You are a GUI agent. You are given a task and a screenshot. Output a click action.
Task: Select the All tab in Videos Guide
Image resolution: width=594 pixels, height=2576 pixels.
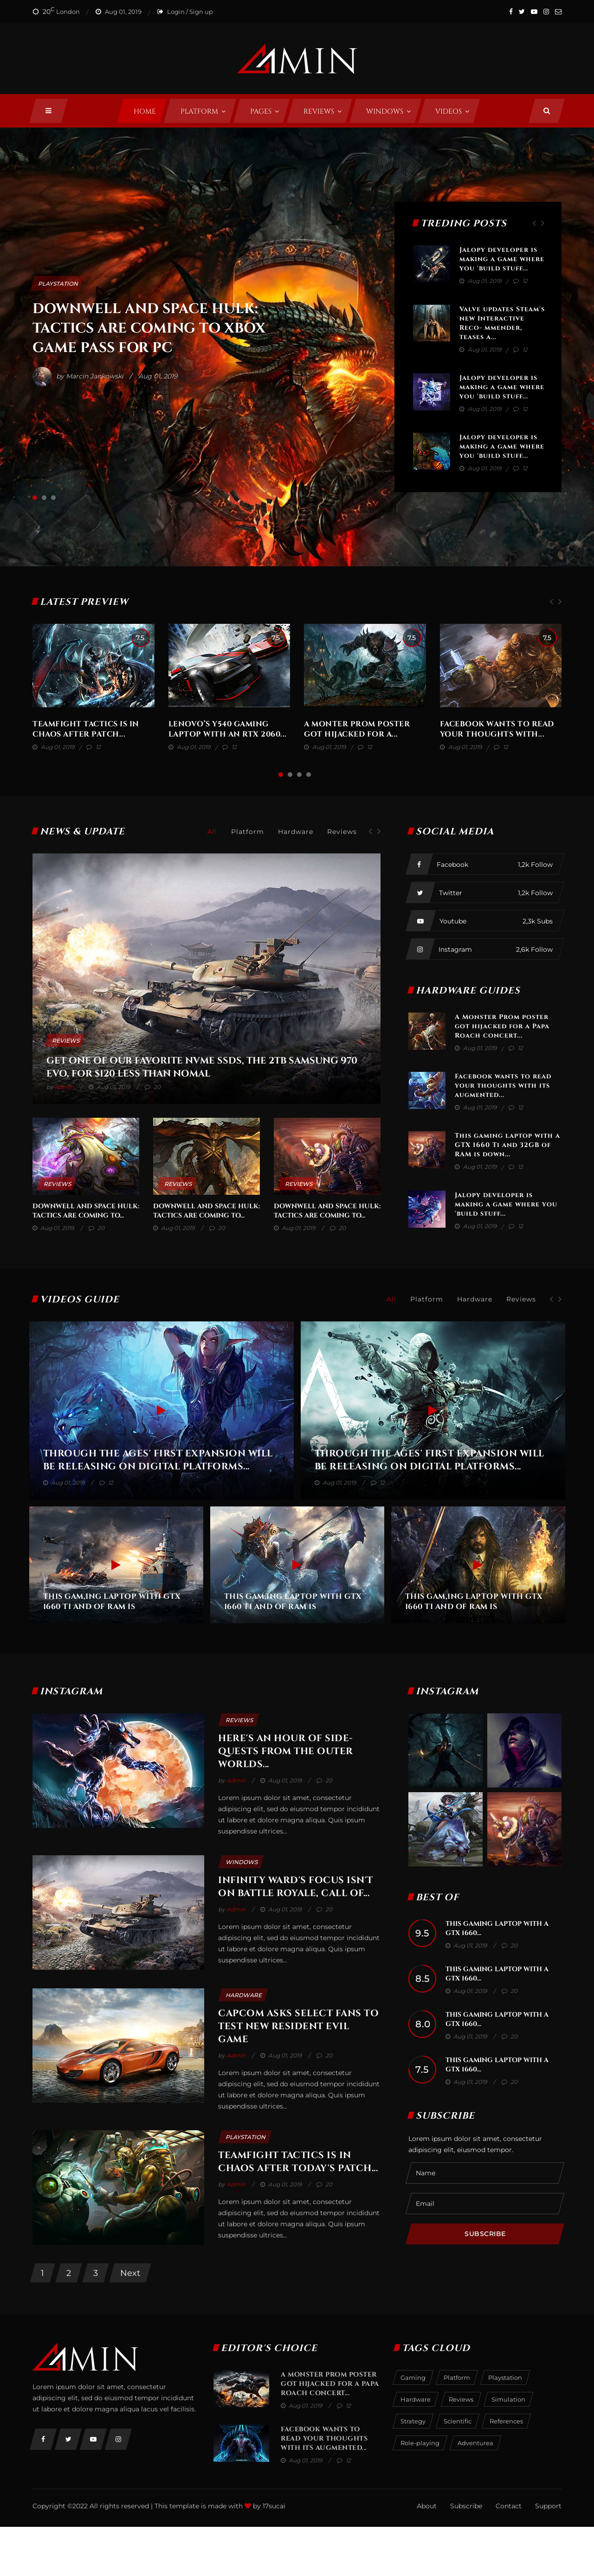point(391,1299)
